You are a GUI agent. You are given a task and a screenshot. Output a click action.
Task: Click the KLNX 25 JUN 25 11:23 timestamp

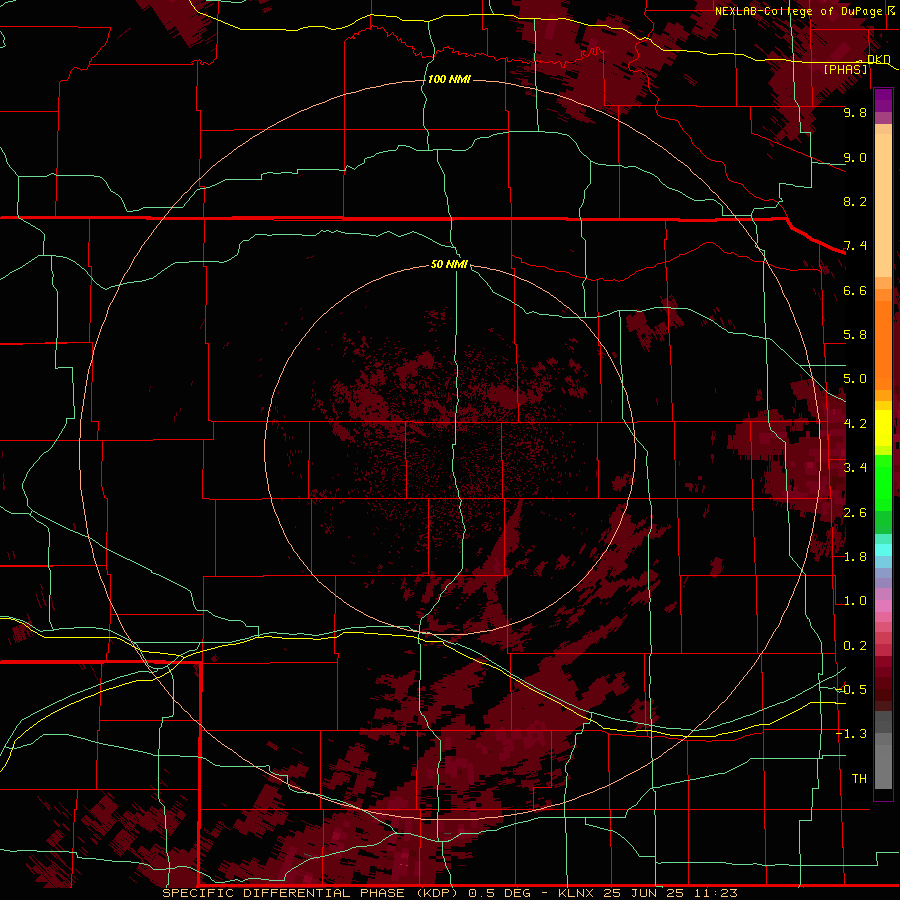(647, 893)
